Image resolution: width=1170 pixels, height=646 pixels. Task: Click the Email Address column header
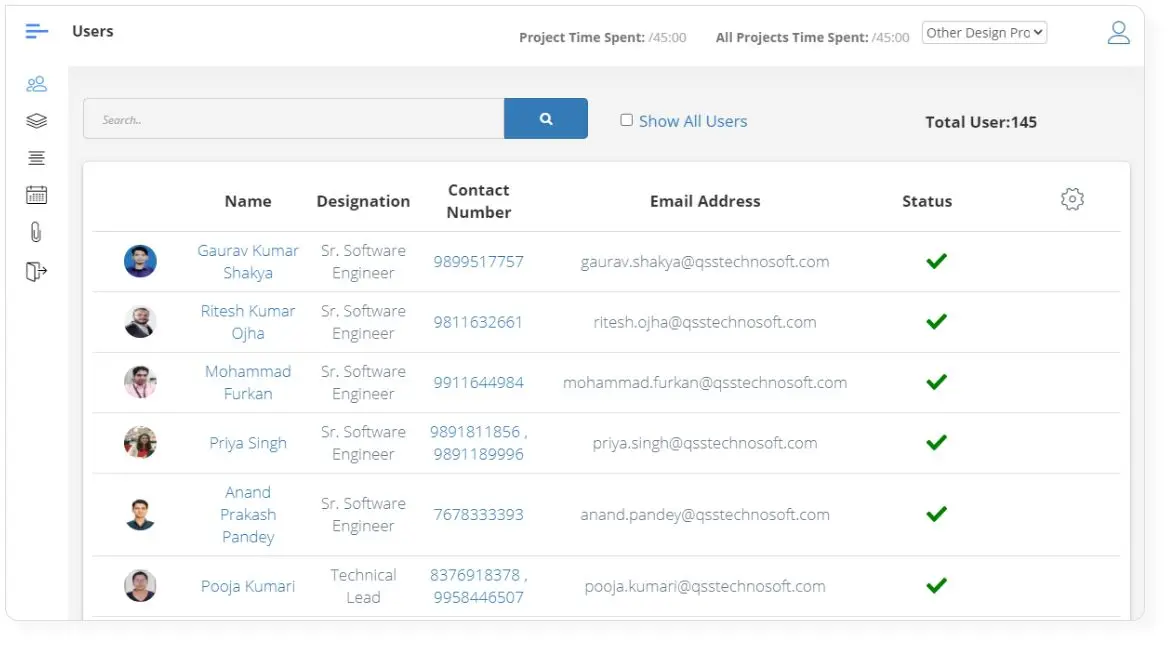tap(704, 201)
